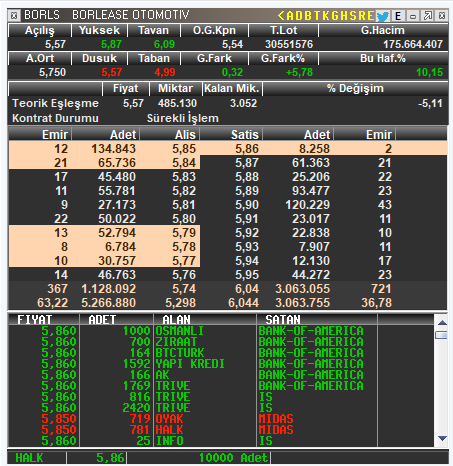The image size is (453, 466).
Task: Click the Alis column header in order book
Action: coord(170,135)
